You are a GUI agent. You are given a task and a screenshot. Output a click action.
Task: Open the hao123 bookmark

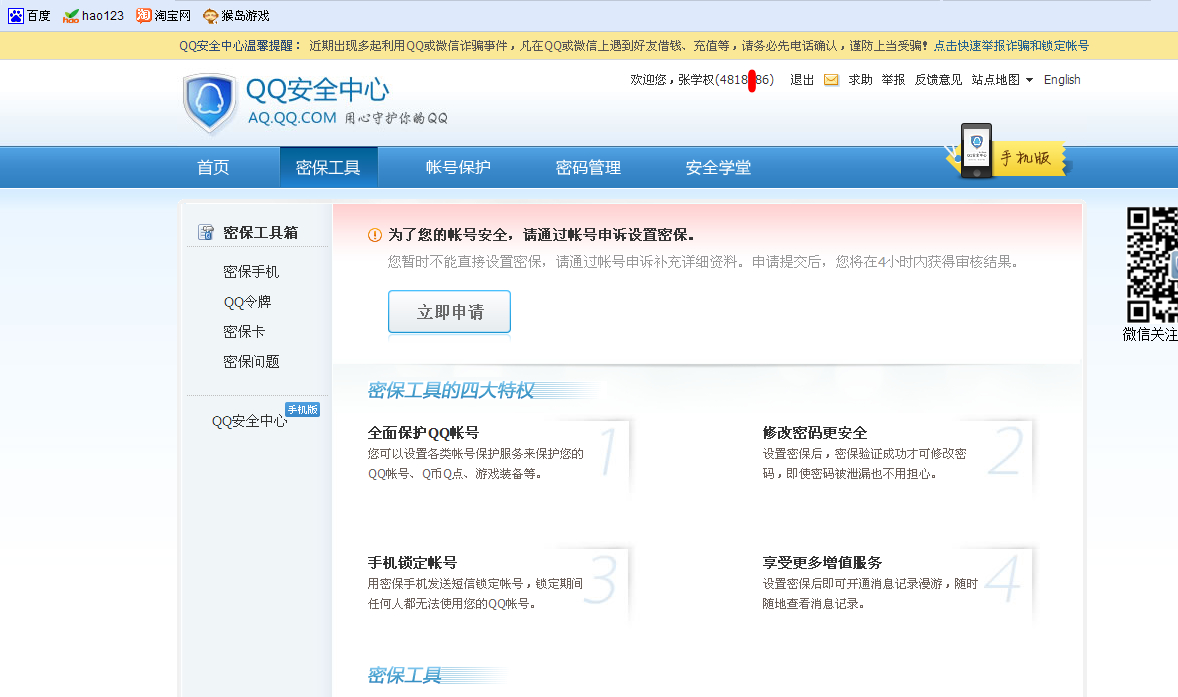coord(94,16)
